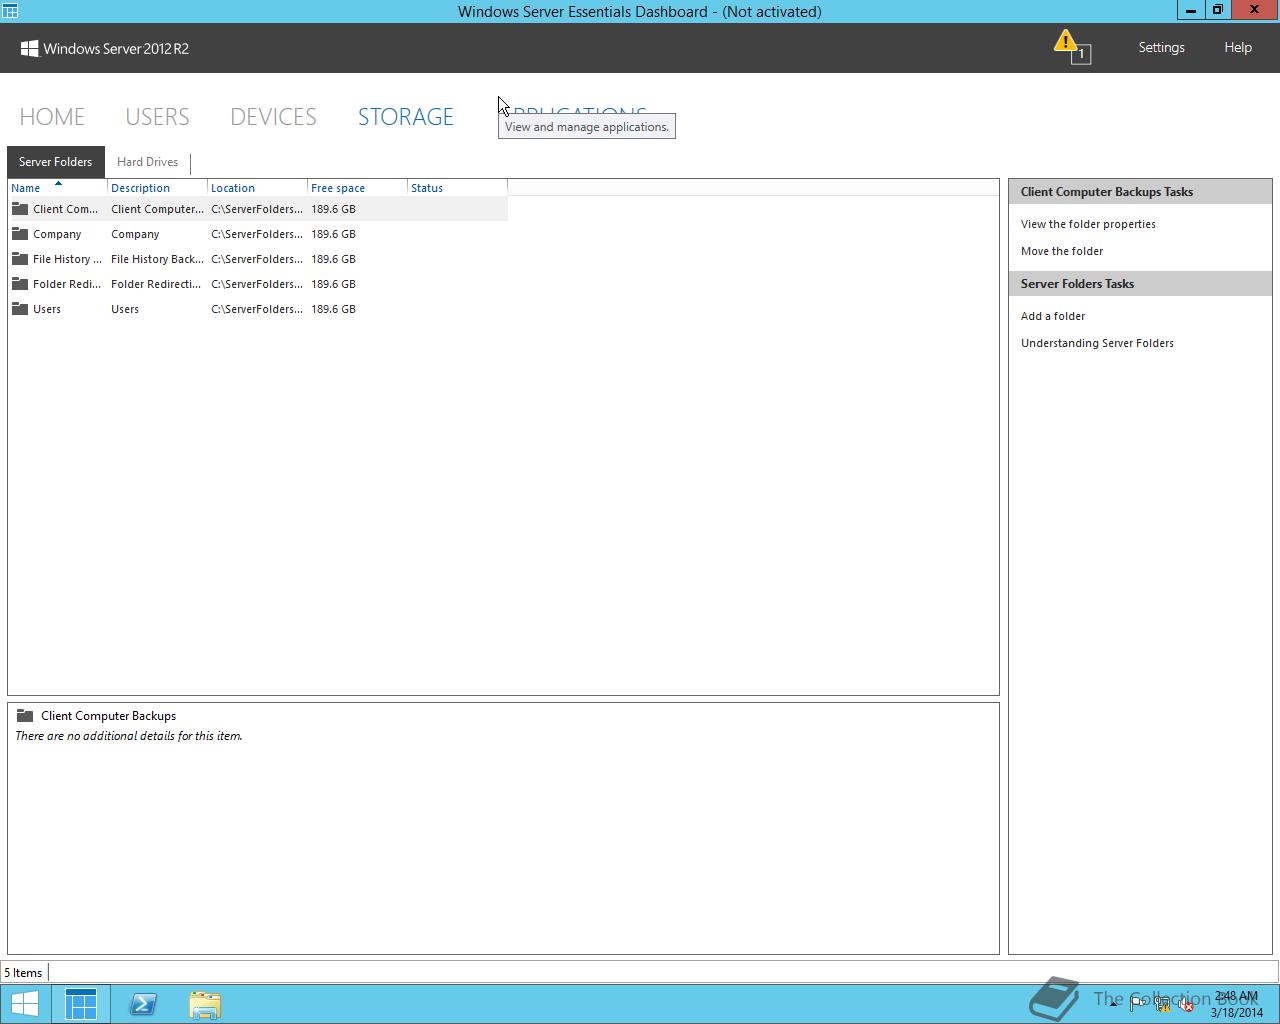Image resolution: width=1280 pixels, height=1024 pixels.
Task: Minimize the Dashboard window
Action: pyautogui.click(x=1191, y=10)
